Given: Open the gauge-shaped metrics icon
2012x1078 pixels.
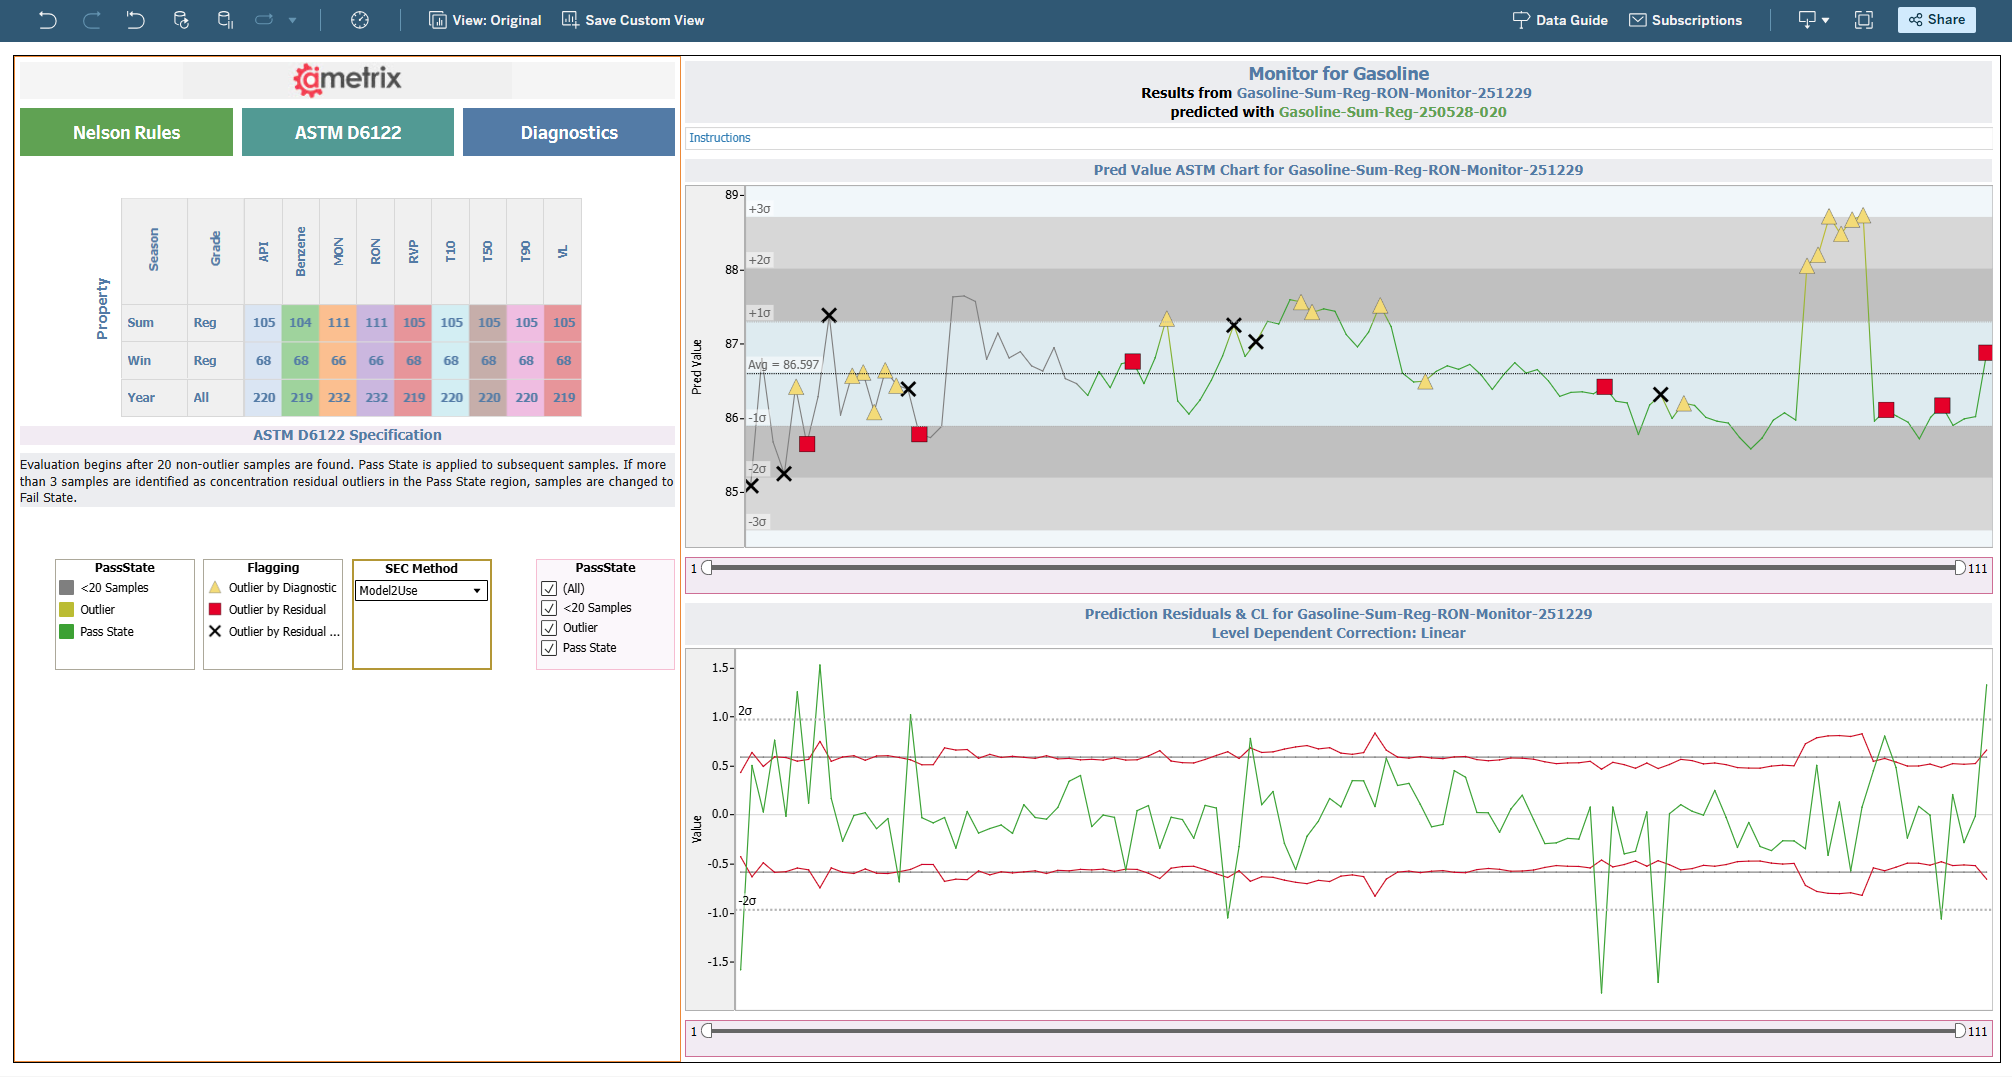Looking at the screenshot, I should (x=360, y=20).
